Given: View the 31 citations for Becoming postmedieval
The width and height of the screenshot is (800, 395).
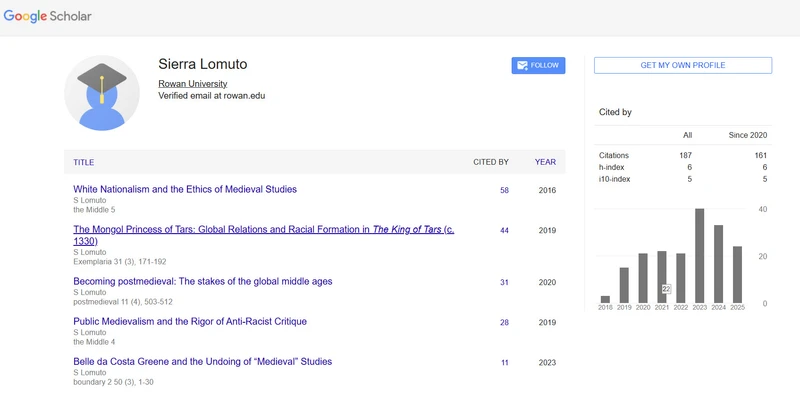Looking at the screenshot, I should 505,282.
